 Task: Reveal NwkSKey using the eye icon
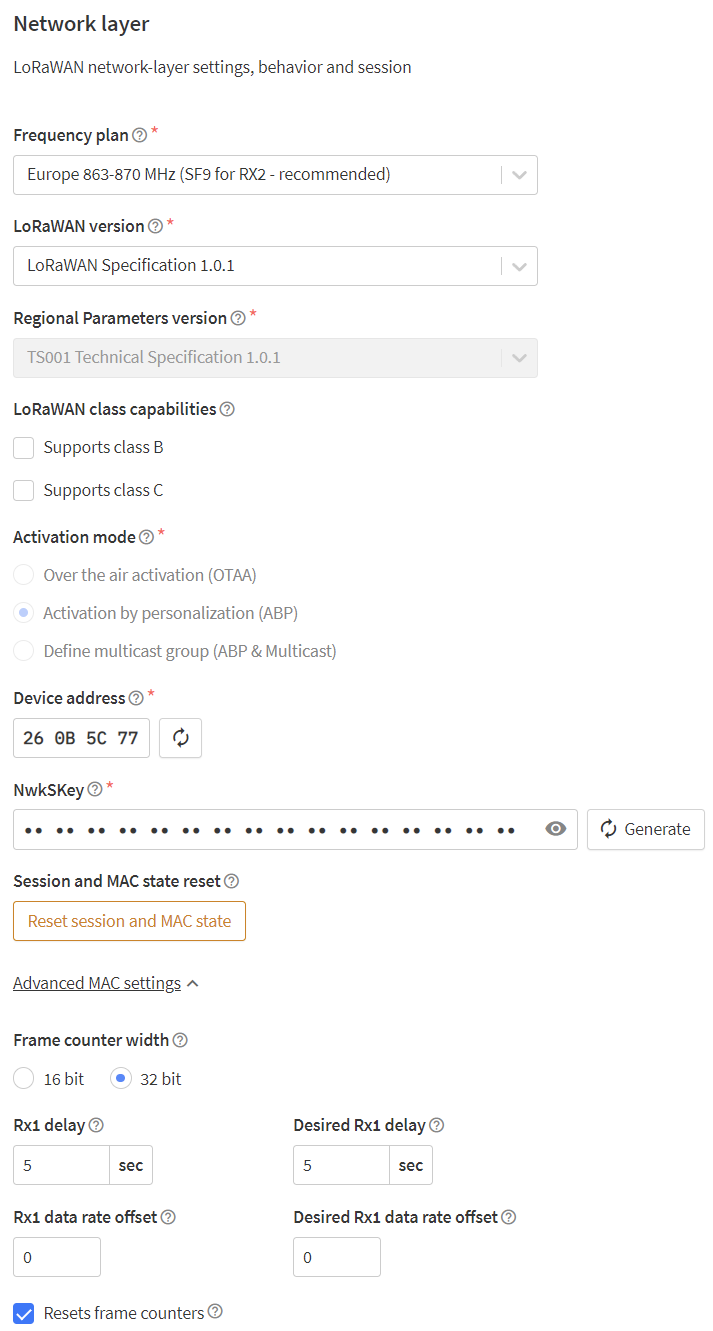(556, 829)
